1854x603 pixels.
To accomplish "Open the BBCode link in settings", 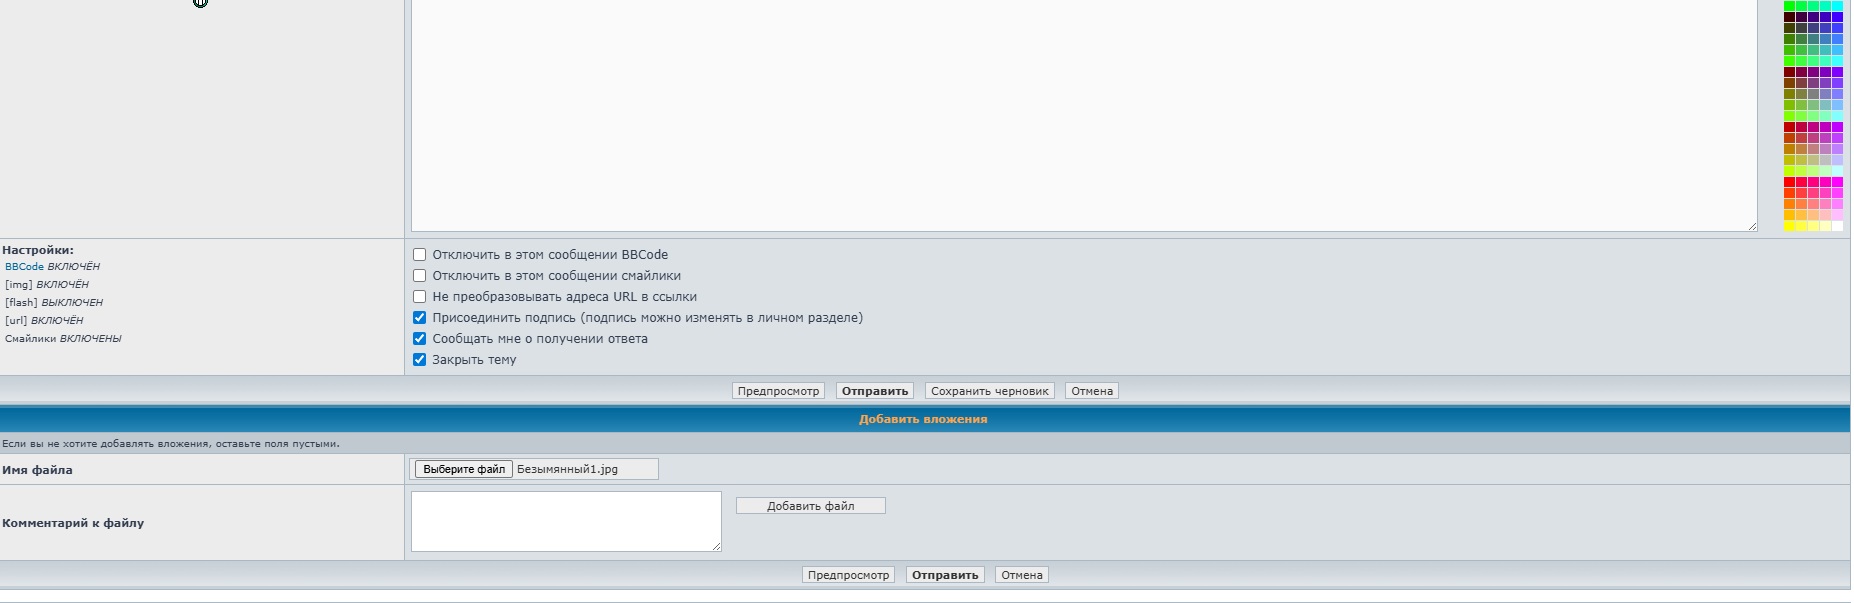I will [x=24, y=267].
